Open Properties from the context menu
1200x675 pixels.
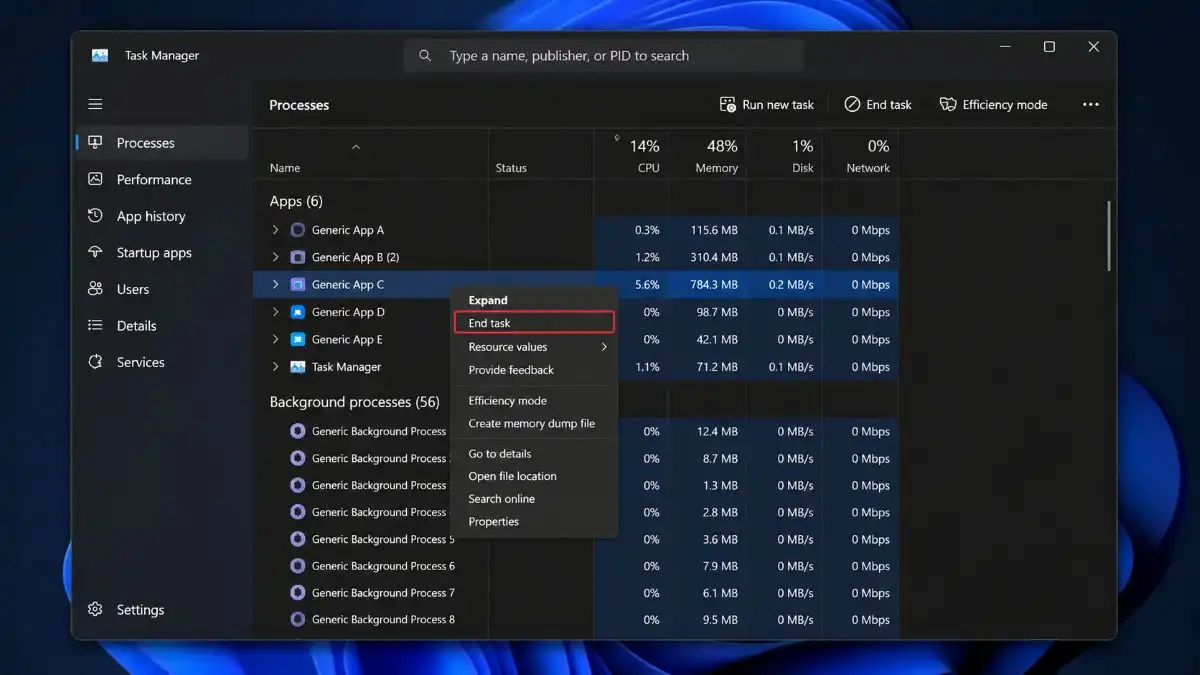point(534,522)
